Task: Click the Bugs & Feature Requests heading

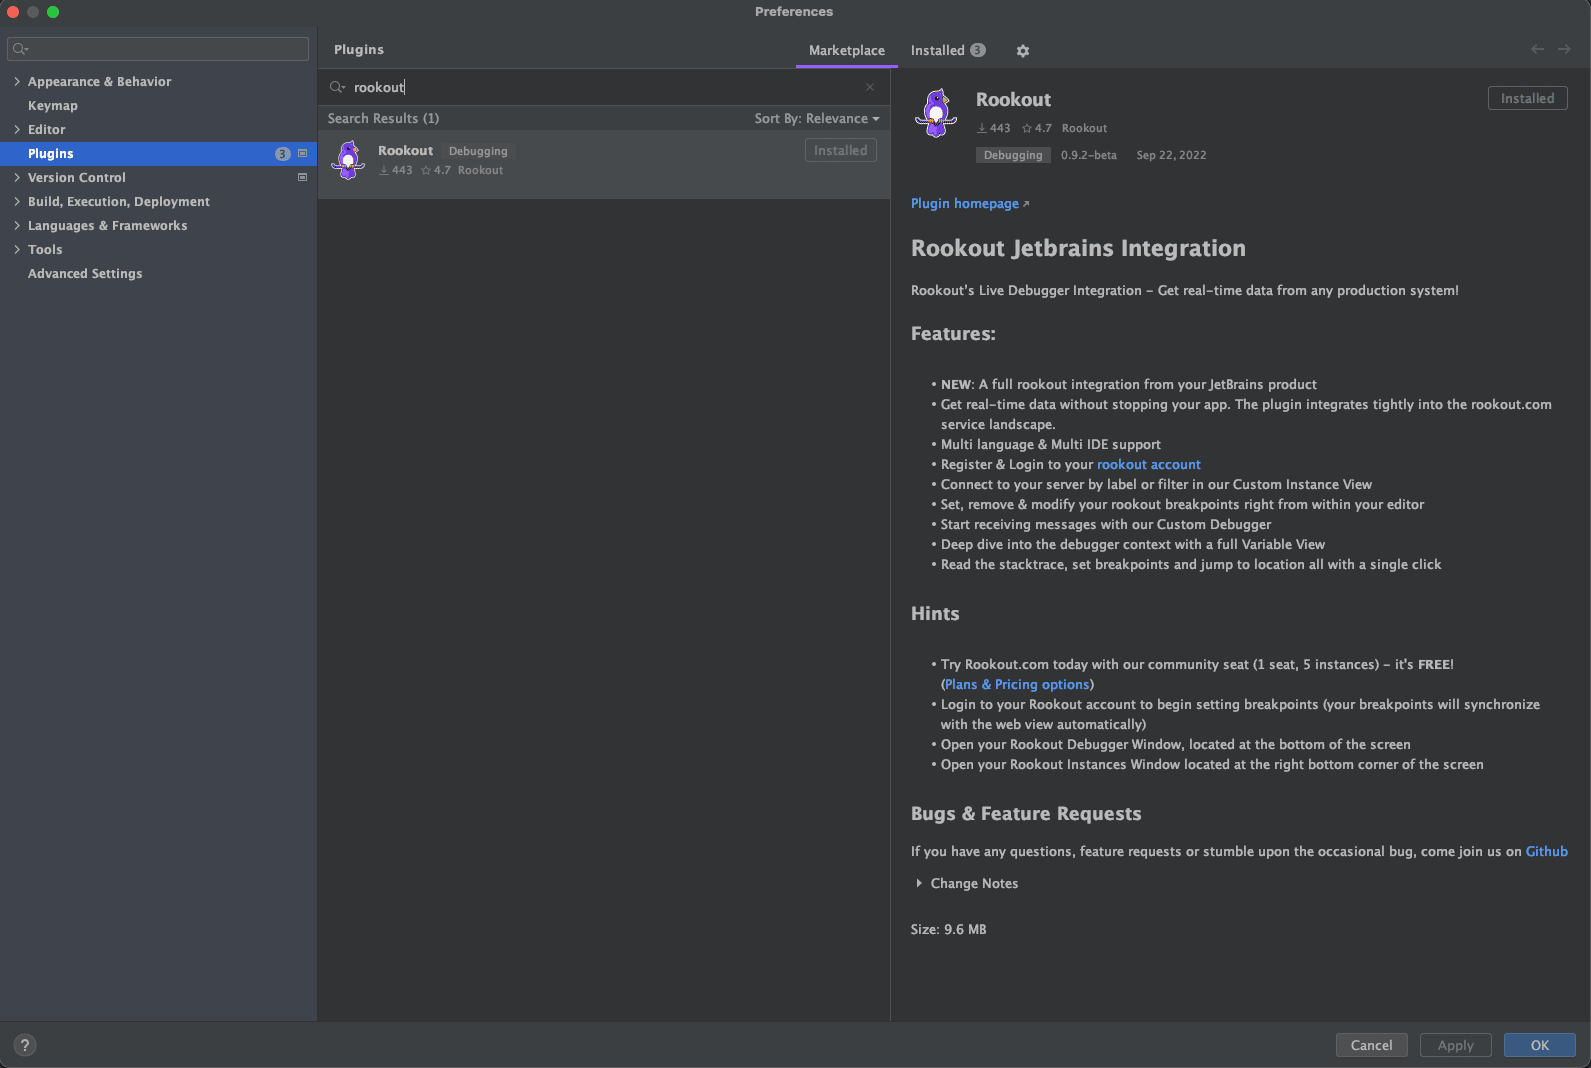Action: (x=1026, y=813)
